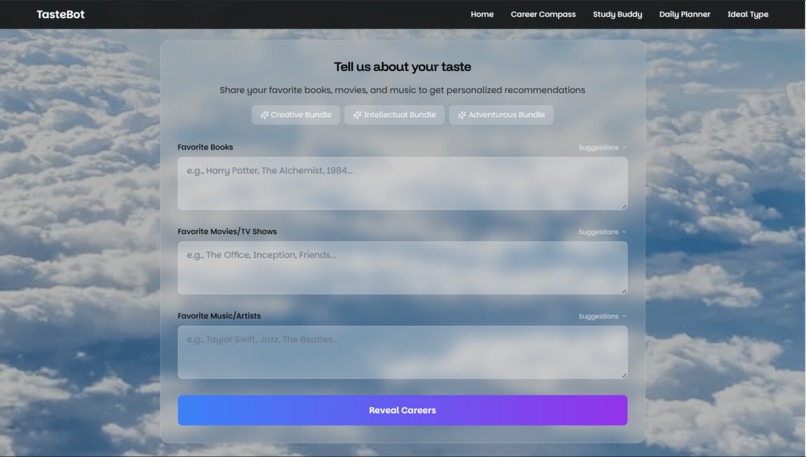Click the sparkle icon on Creative Bundle
Screen dimensions: 806x457
[x=264, y=115]
